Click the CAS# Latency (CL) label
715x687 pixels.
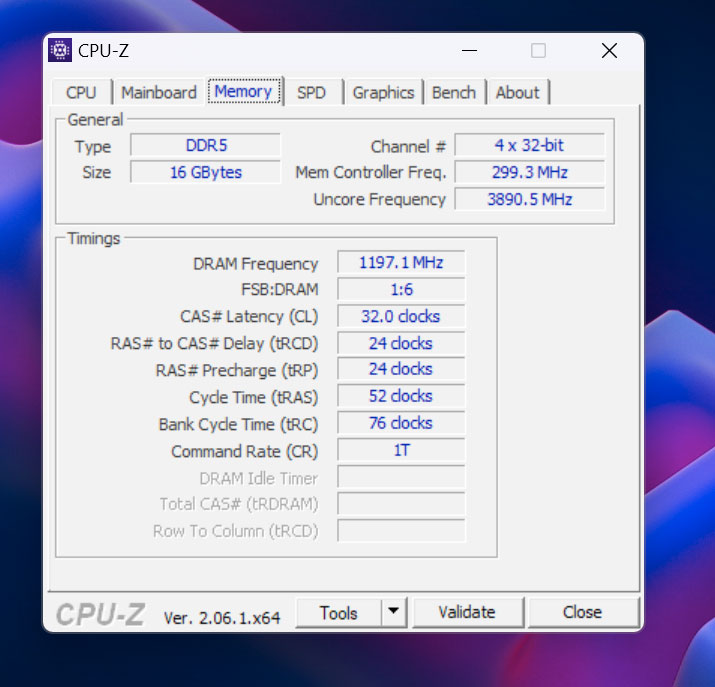point(249,316)
